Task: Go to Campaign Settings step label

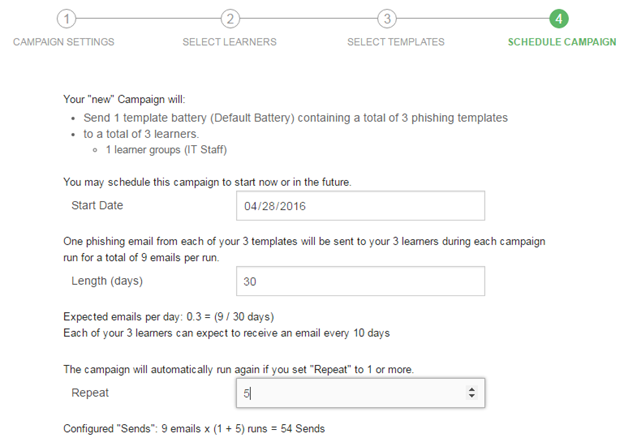Action: [x=62, y=42]
